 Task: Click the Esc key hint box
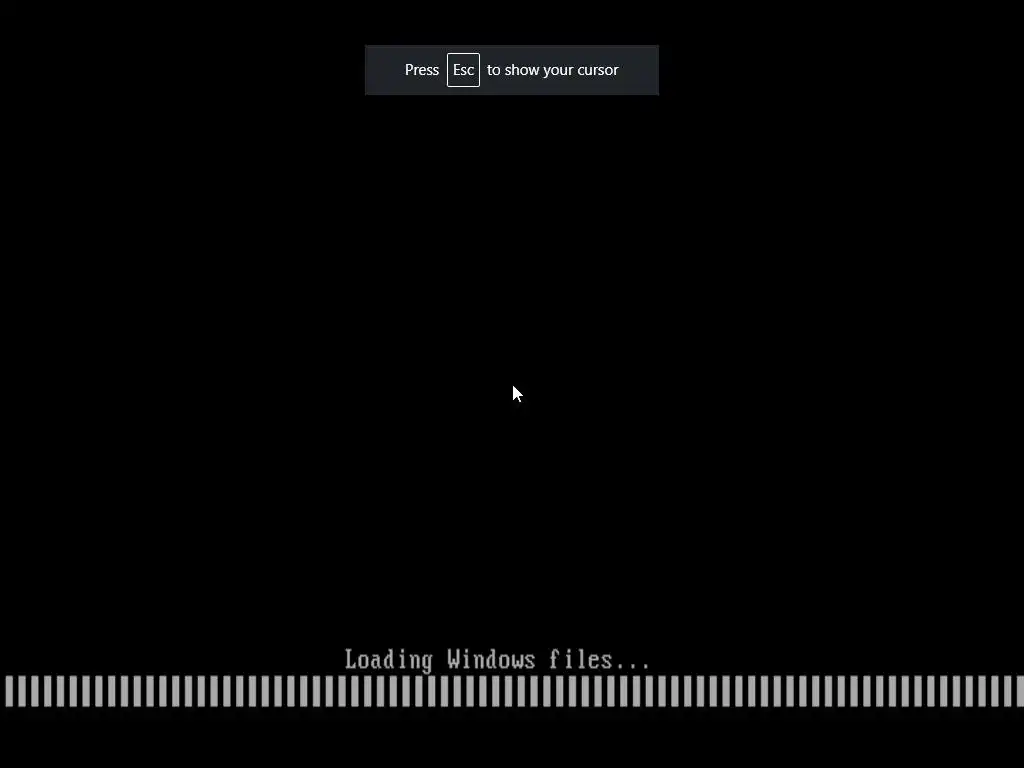pyautogui.click(x=463, y=70)
